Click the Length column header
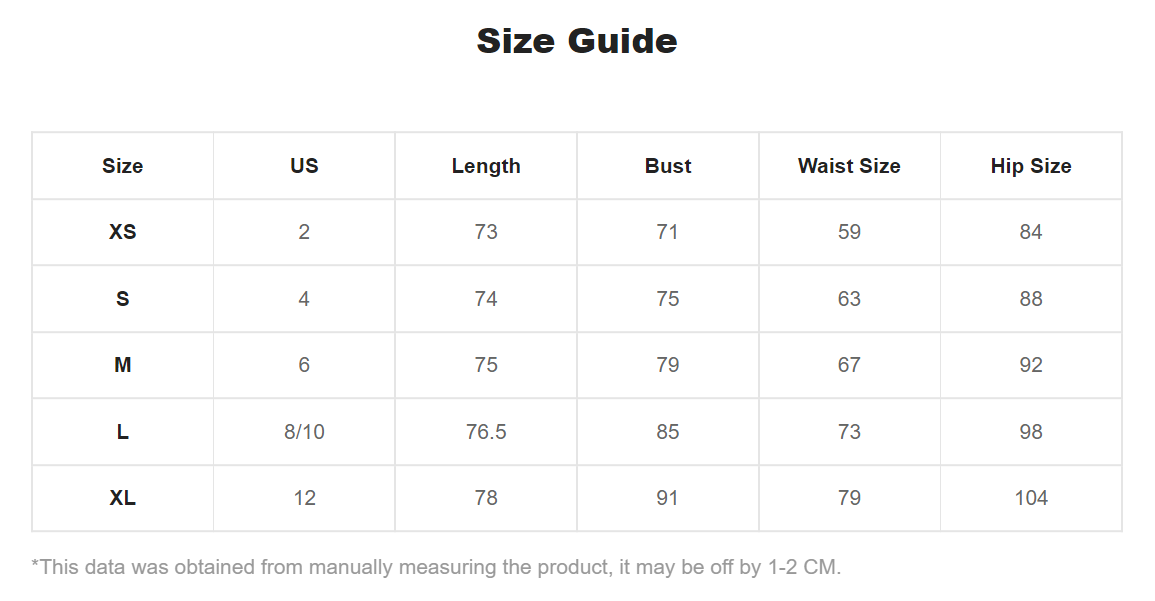 486,166
